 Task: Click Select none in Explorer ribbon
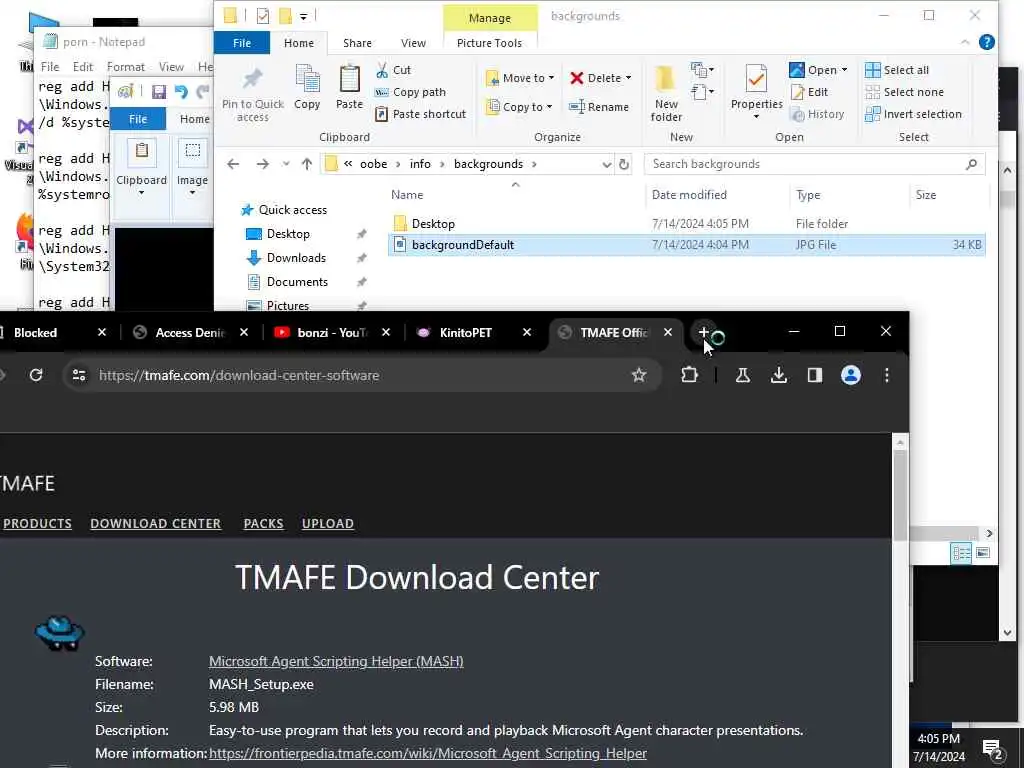coord(904,92)
